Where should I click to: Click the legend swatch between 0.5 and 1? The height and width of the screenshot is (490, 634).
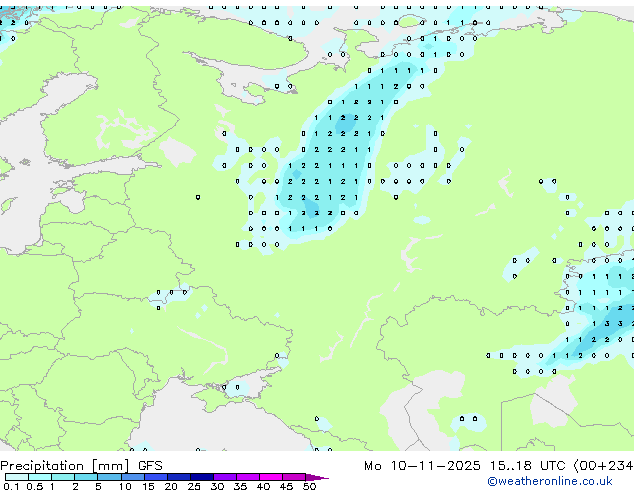(x=40, y=477)
